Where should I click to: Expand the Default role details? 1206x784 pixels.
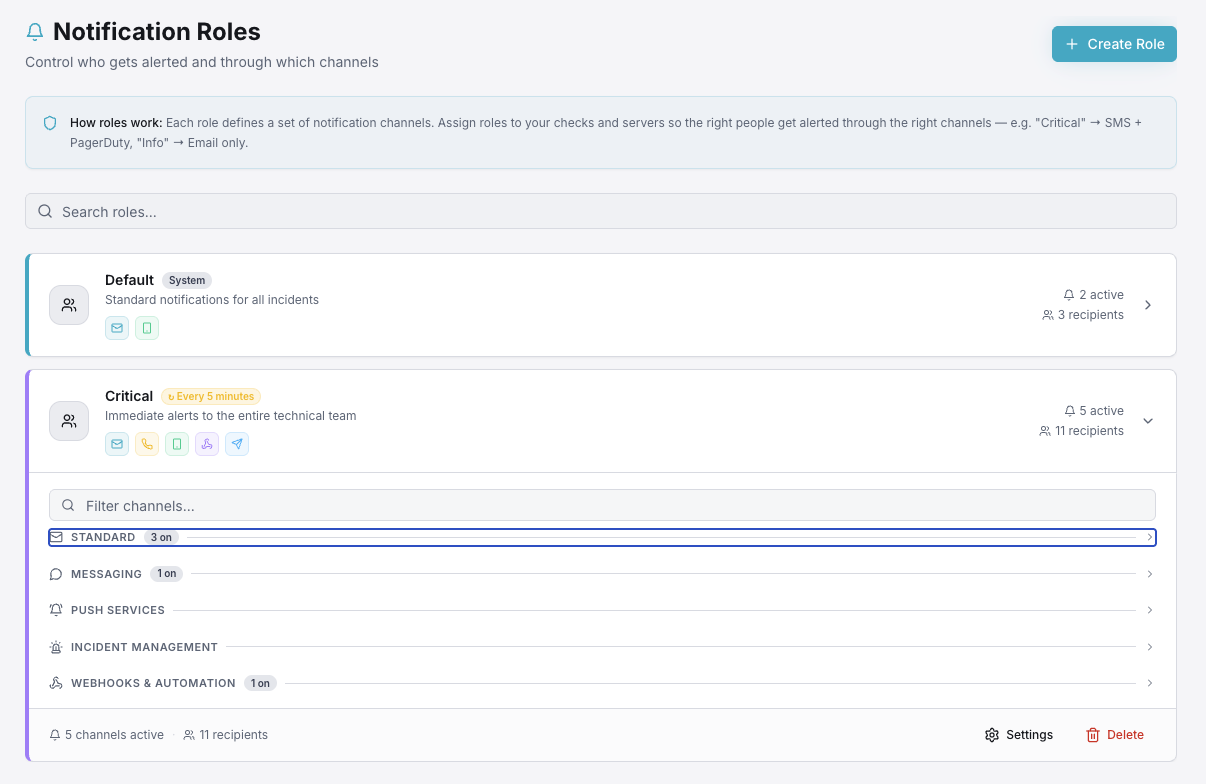[x=1148, y=305]
